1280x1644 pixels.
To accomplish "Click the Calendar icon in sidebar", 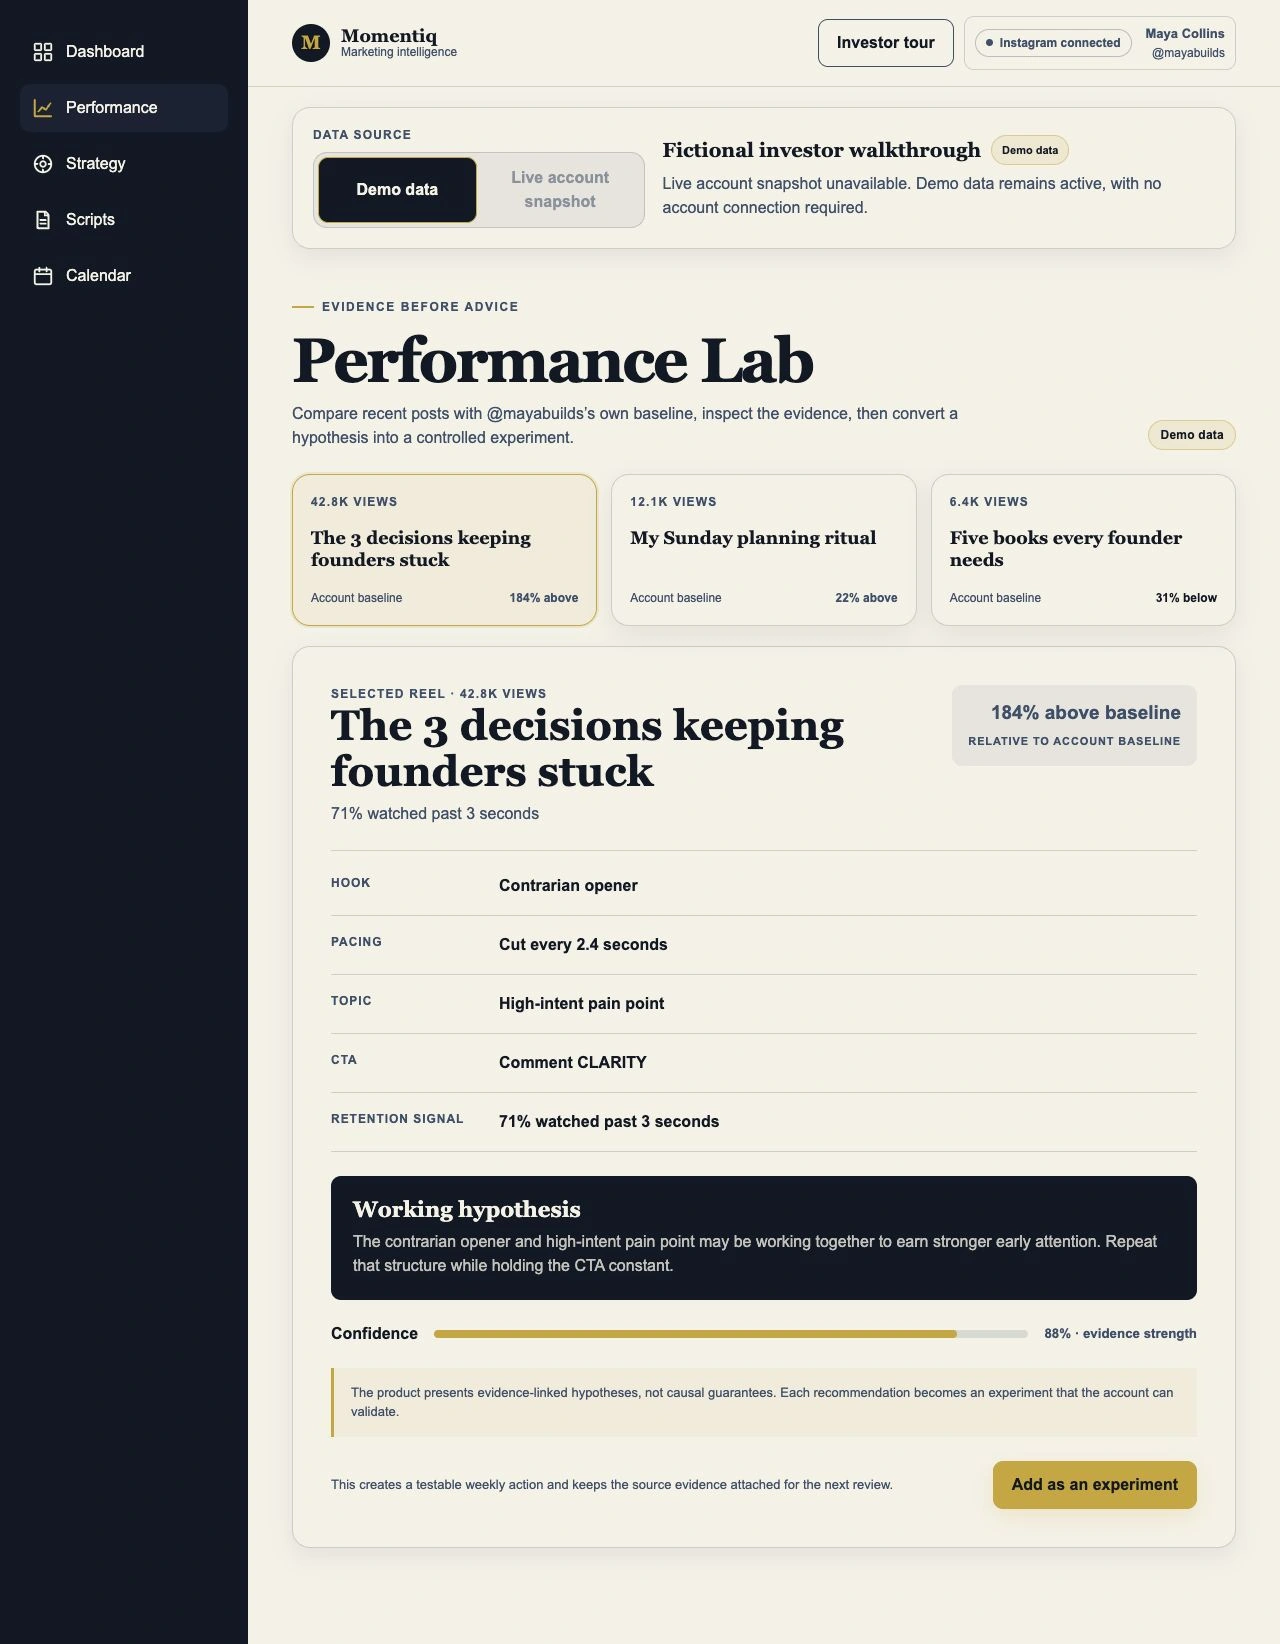I will (43, 276).
